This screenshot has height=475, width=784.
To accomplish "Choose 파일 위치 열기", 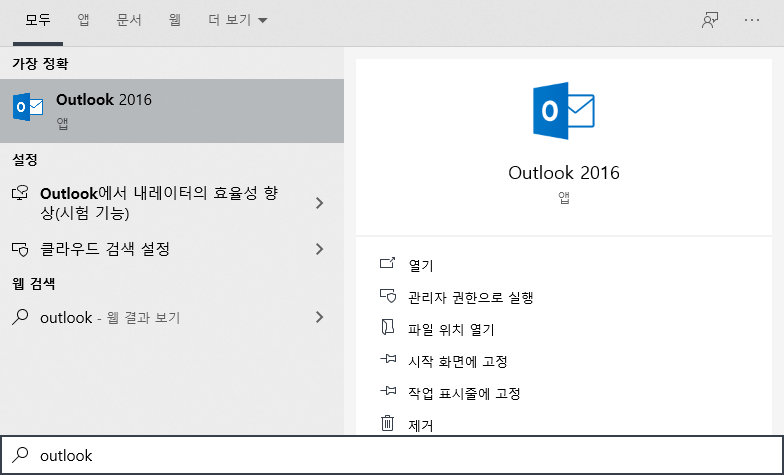I will tap(451, 330).
